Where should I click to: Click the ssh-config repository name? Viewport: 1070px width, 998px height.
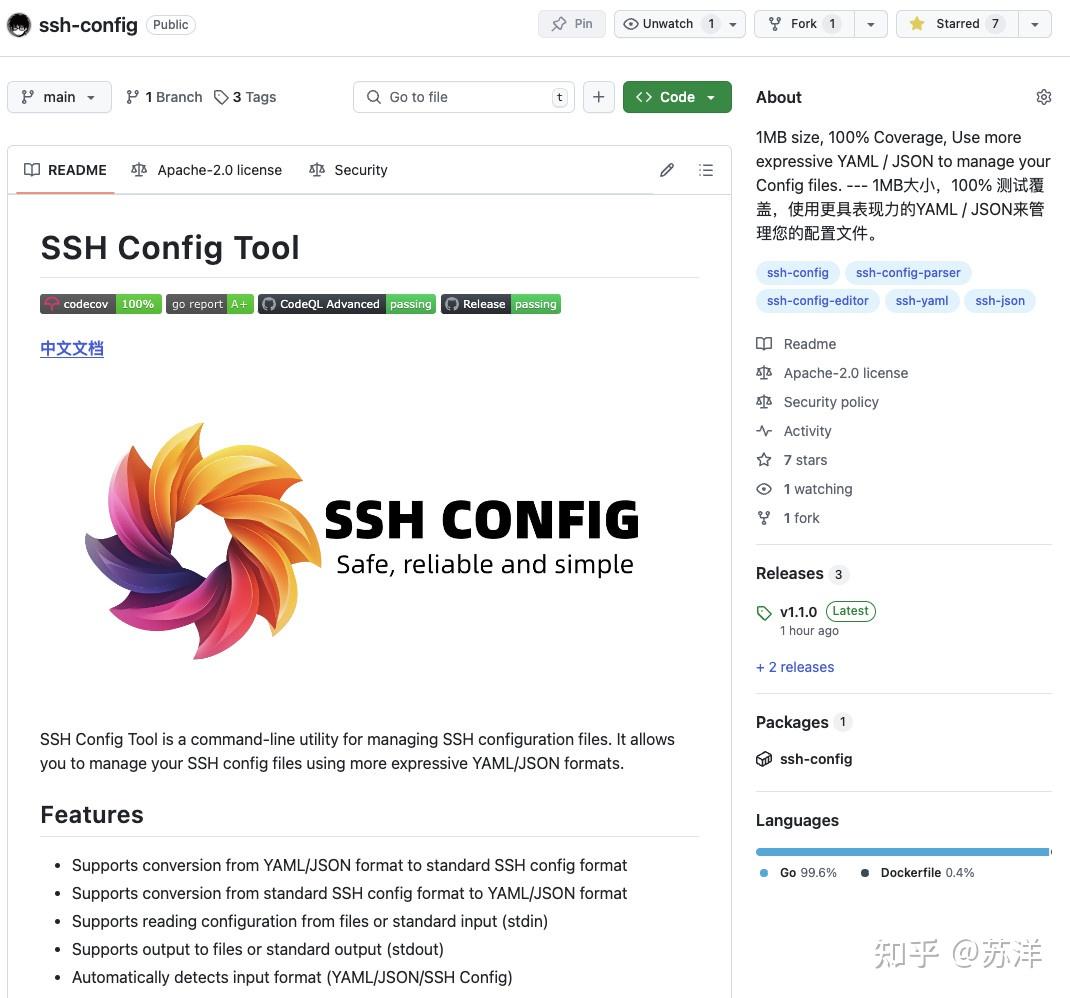pyautogui.click(x=88, y=25)
